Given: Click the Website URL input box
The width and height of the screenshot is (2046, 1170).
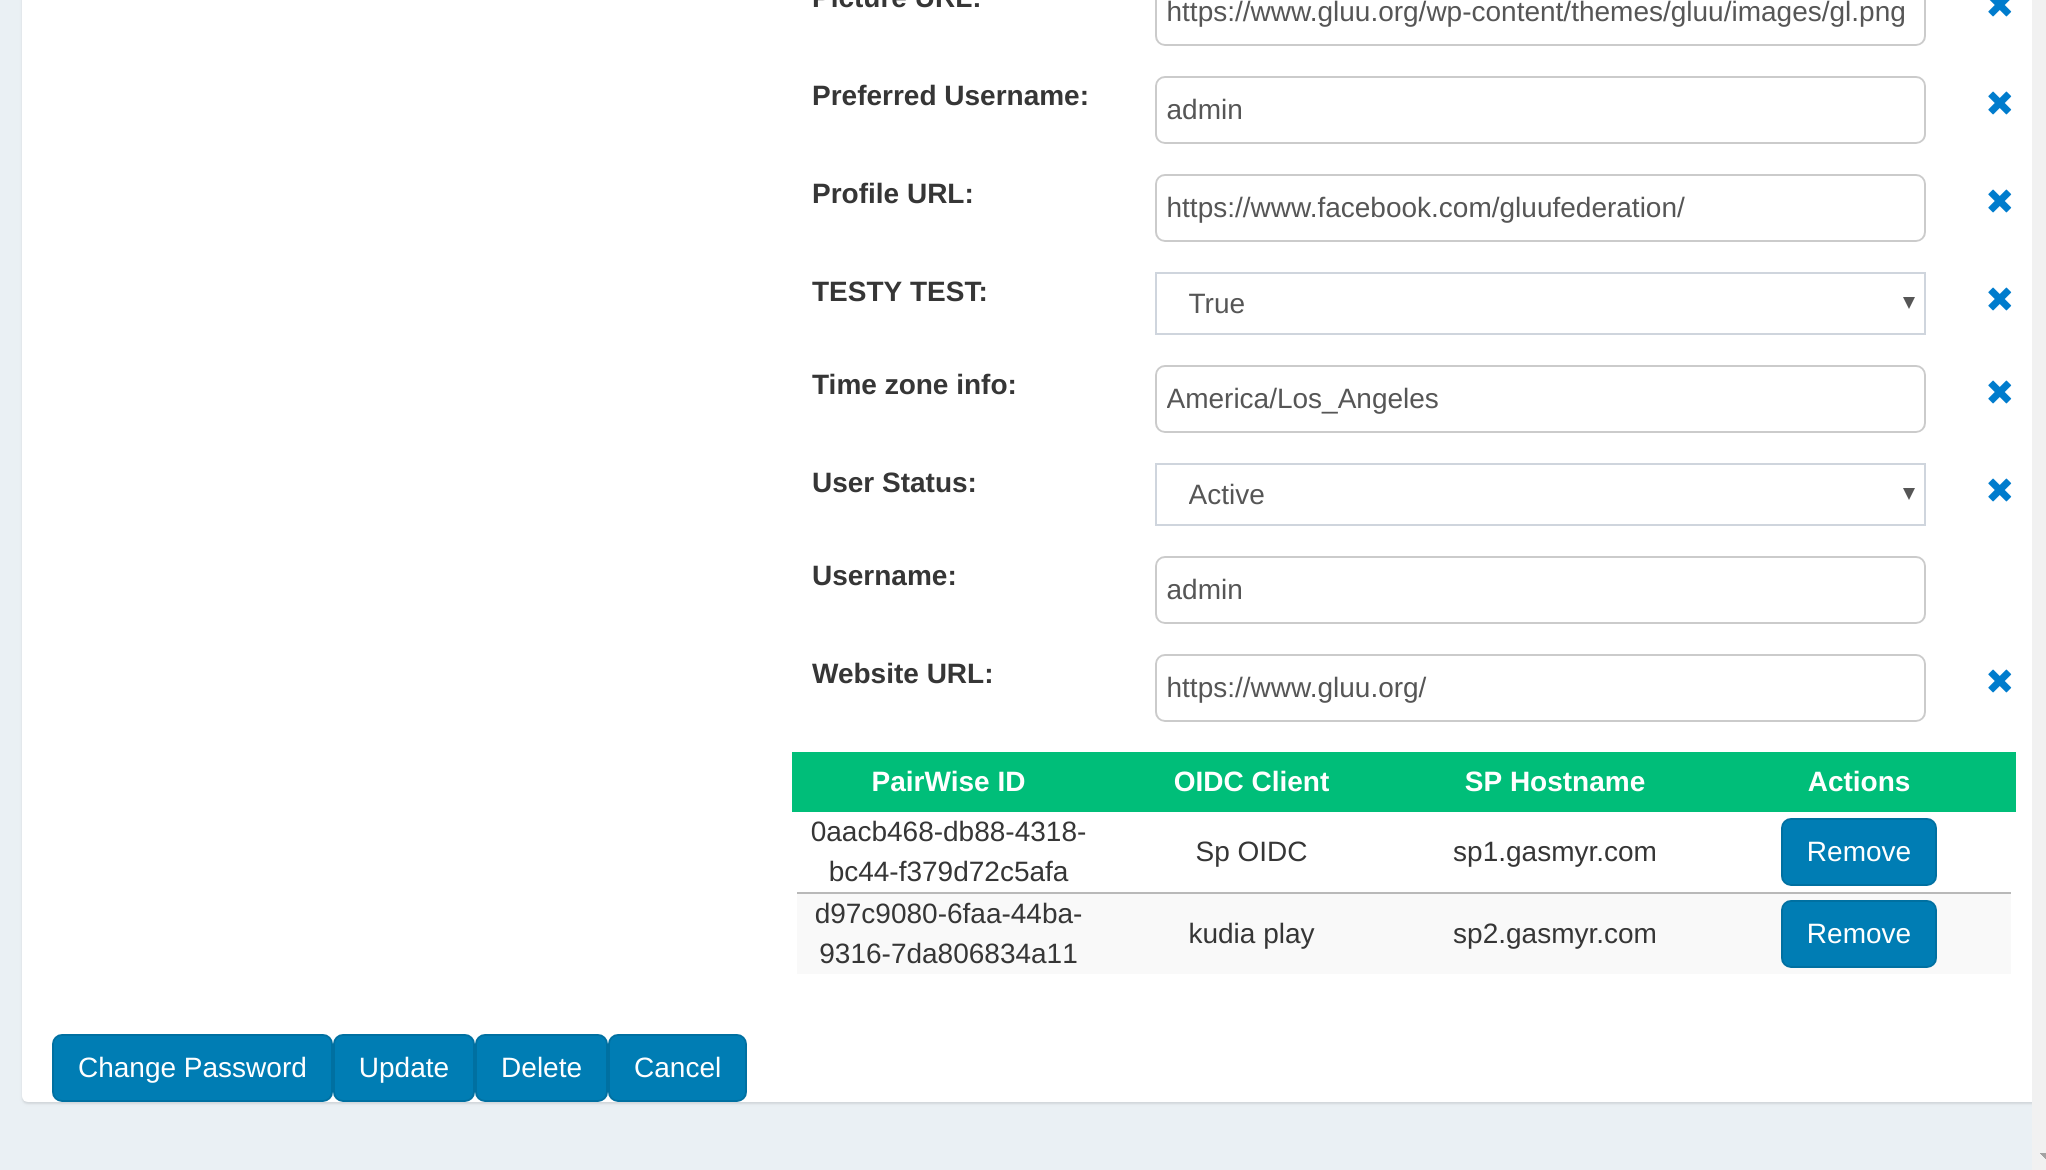Looking at the screenshot, I should (1539, 688).
